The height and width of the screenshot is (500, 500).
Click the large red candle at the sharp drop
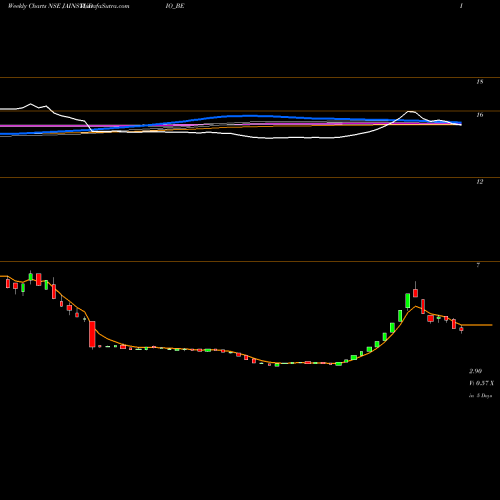point(92,334)
